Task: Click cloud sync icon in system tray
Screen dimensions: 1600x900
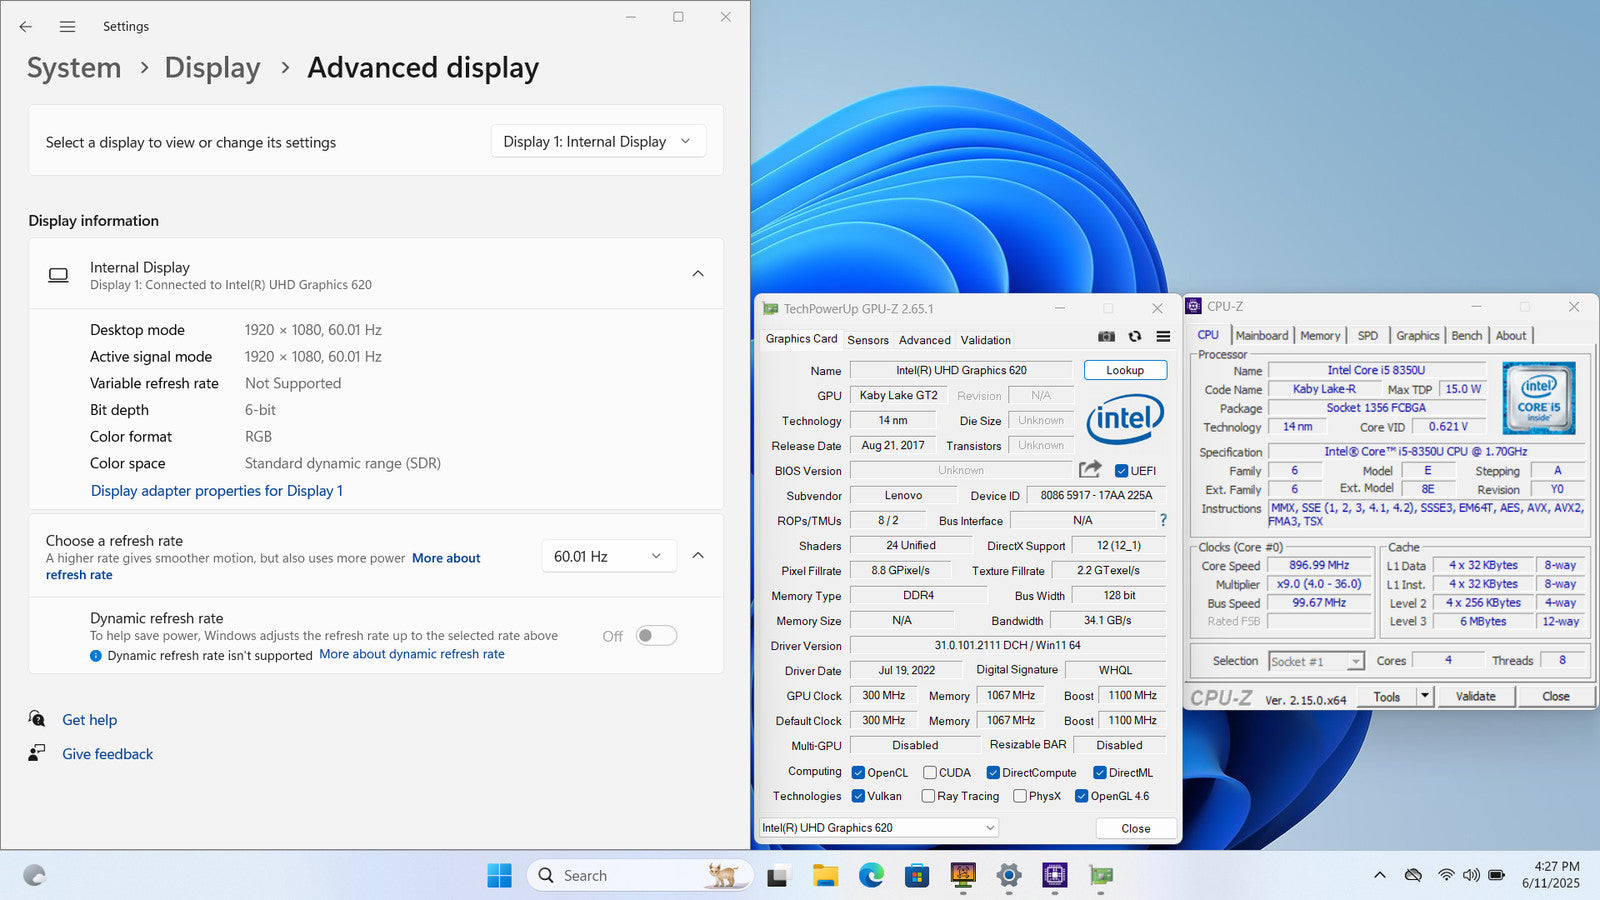Action: (1413, 875)
